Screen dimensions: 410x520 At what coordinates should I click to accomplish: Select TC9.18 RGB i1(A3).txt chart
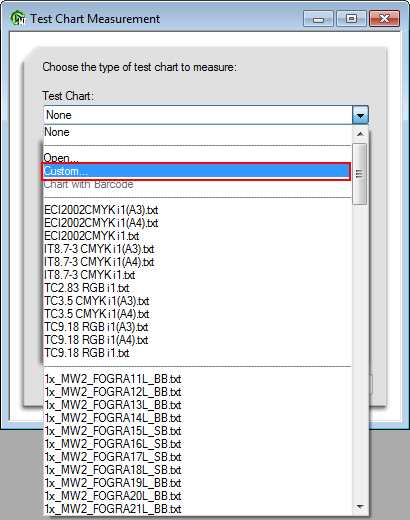coord(197,327)
